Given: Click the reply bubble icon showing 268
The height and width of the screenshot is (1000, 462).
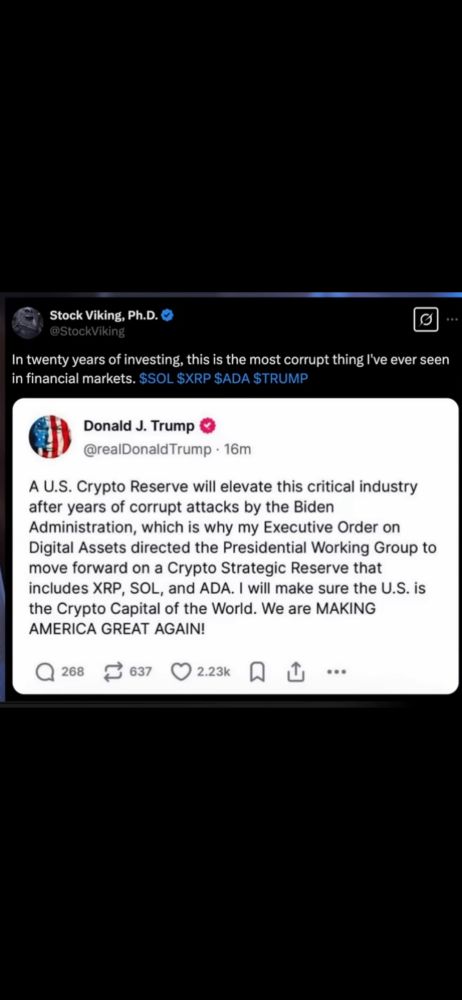Looking at the screenshot, I should coord(45,672).
